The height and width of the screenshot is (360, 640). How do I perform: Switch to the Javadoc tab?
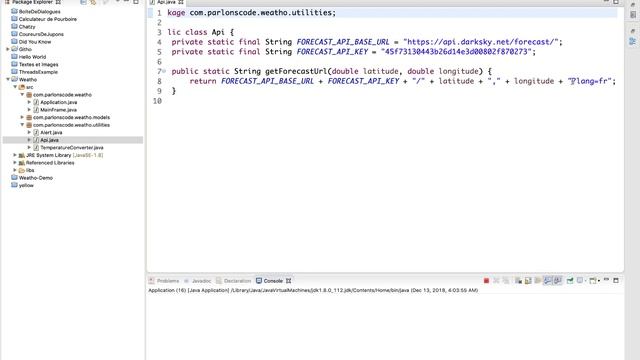(198, 281)
